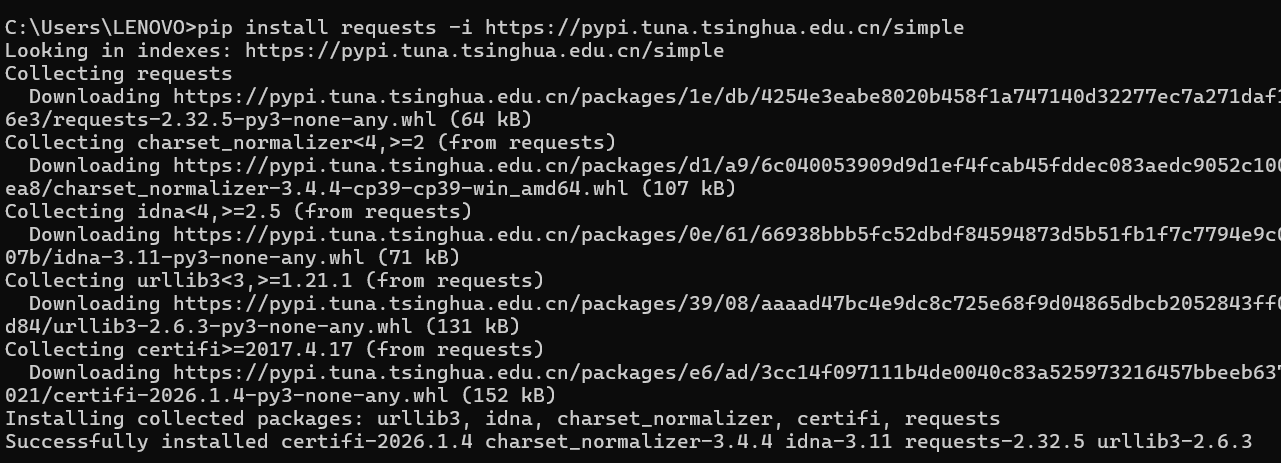Click the "Successfully installed" output line

click(628, 441)
